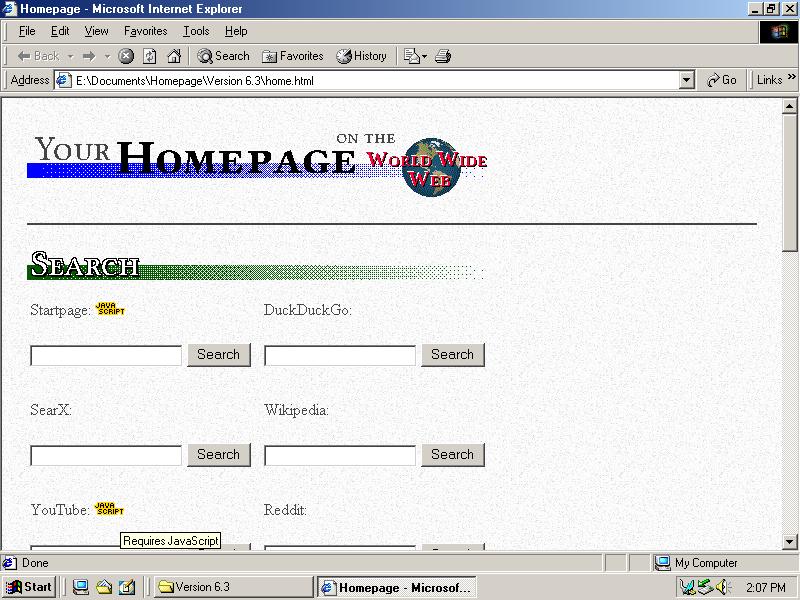
Task: Click the Internet Explorer icon in the title bar
Action: [x=10, y=9]
